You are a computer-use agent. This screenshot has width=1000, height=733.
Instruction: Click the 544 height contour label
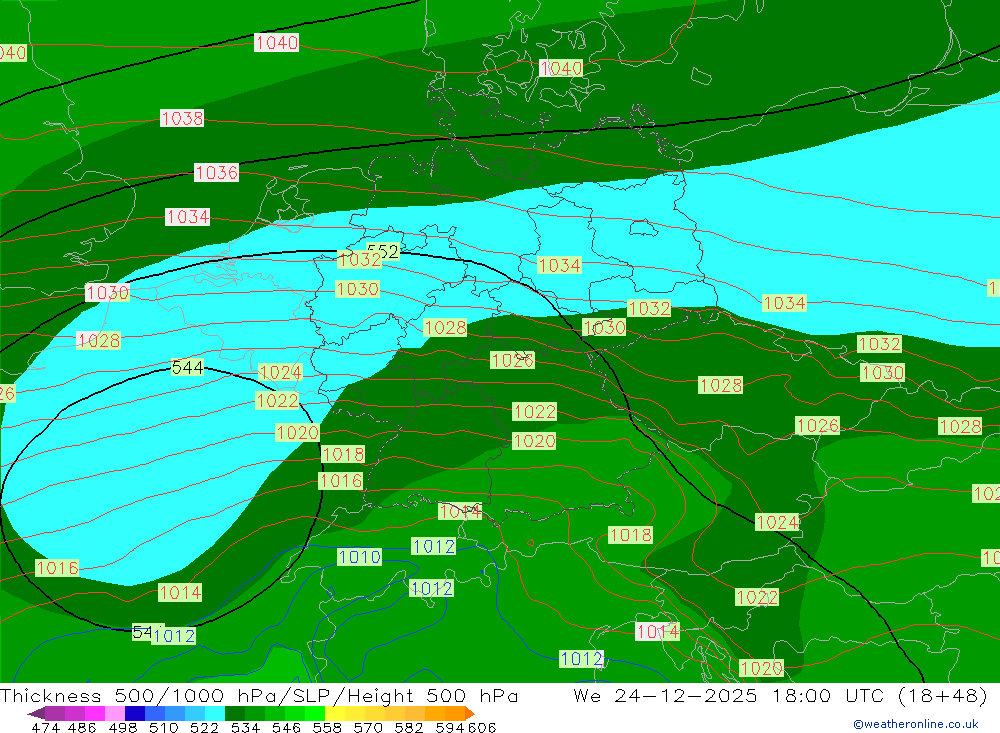pyautogui.click(x=188, y=367)
